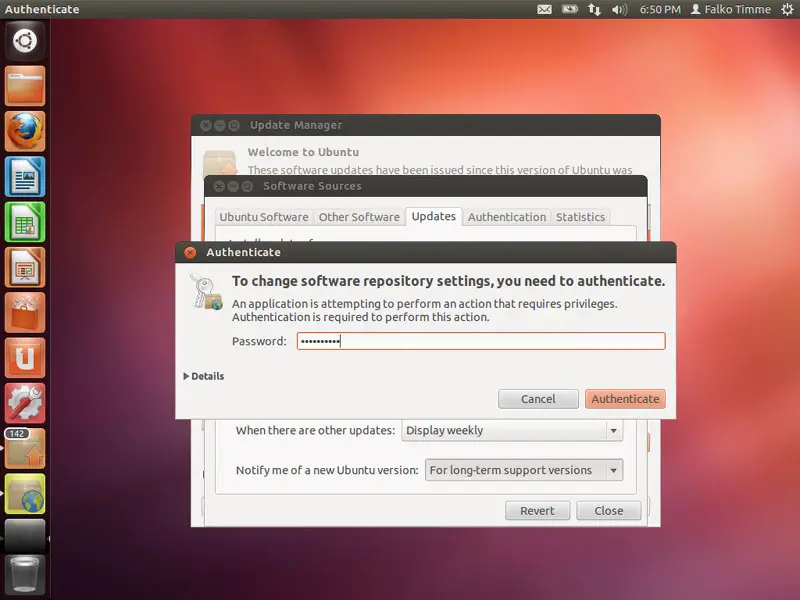This screenshot has height=600, width=800.
Task: Open the Falko Timme user menu
Action: tap(731, 9)
